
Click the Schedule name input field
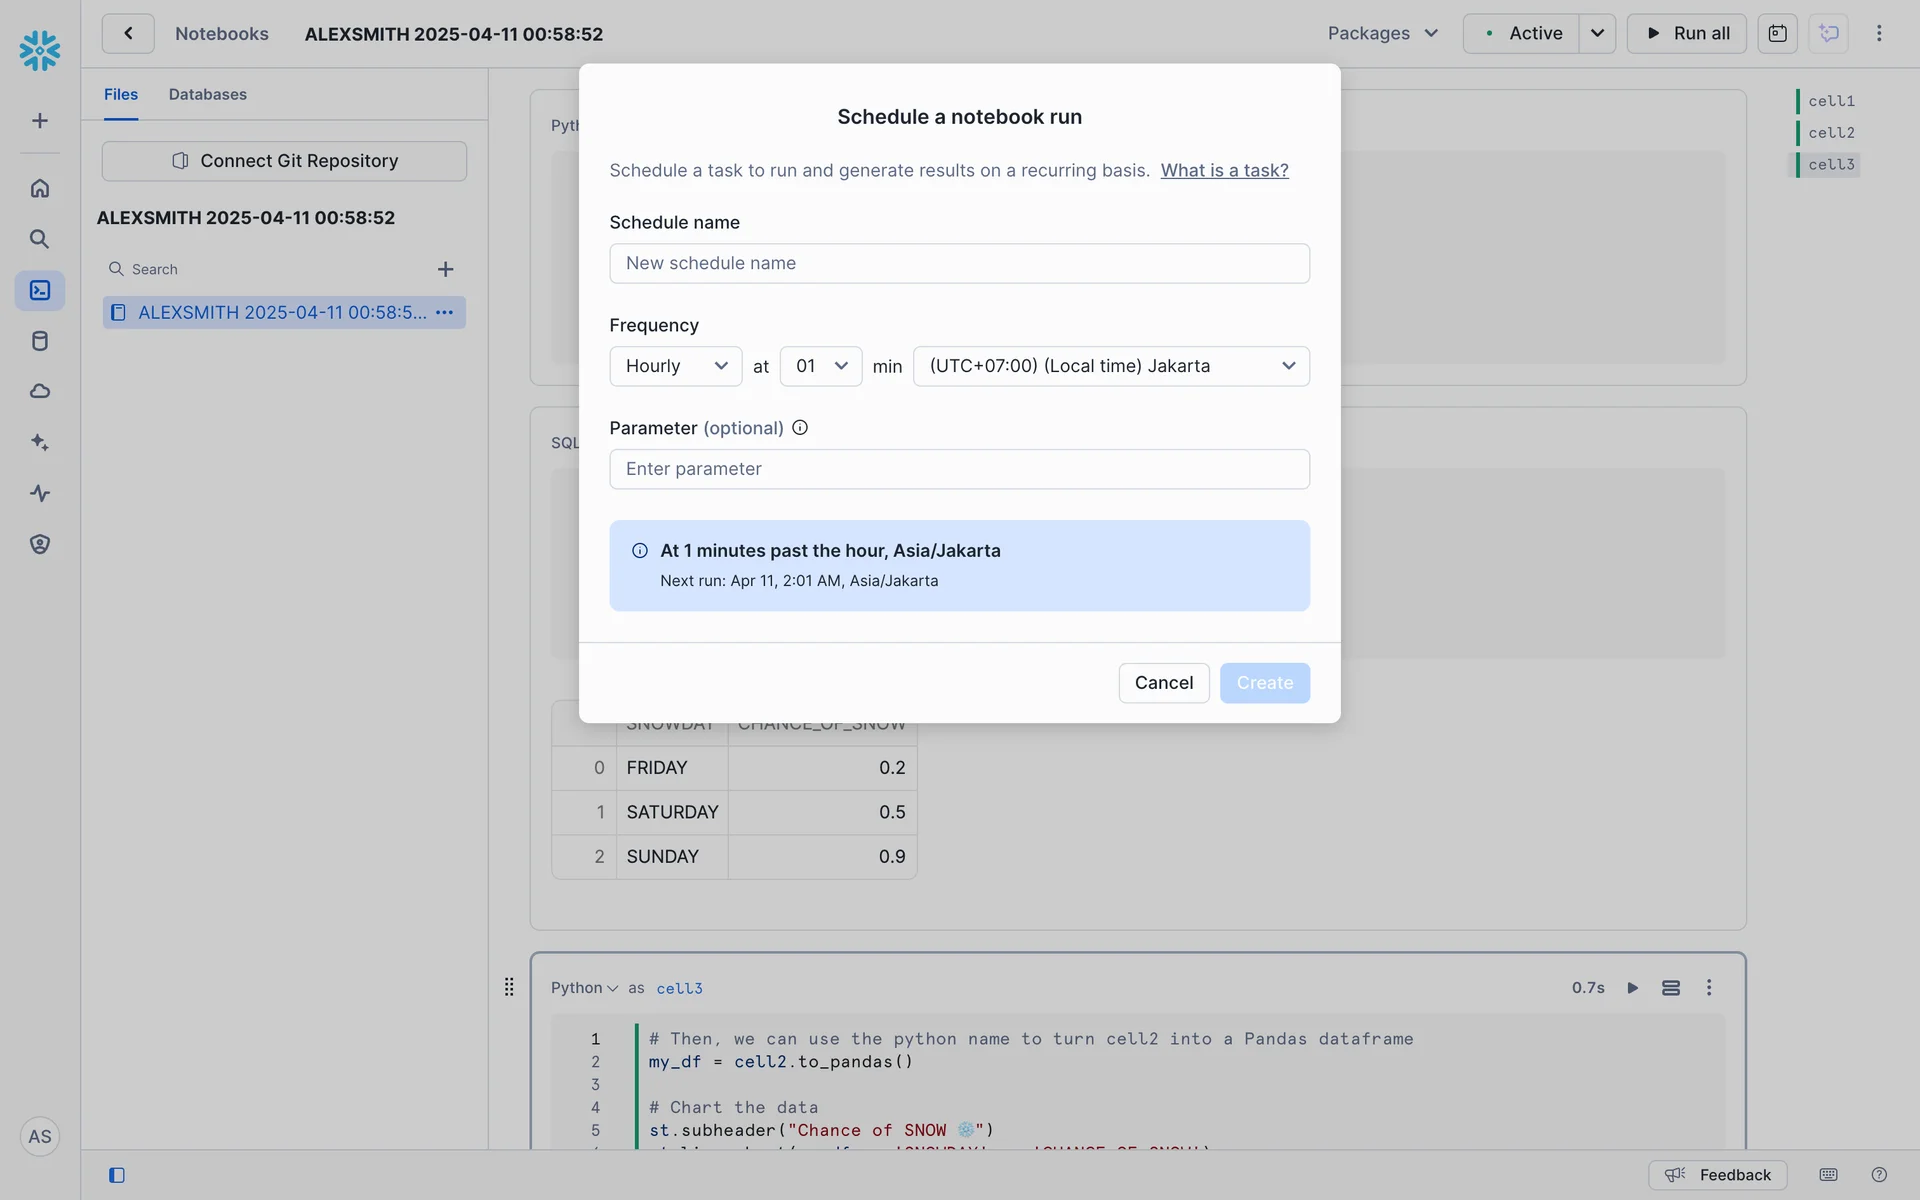(959, 263)
